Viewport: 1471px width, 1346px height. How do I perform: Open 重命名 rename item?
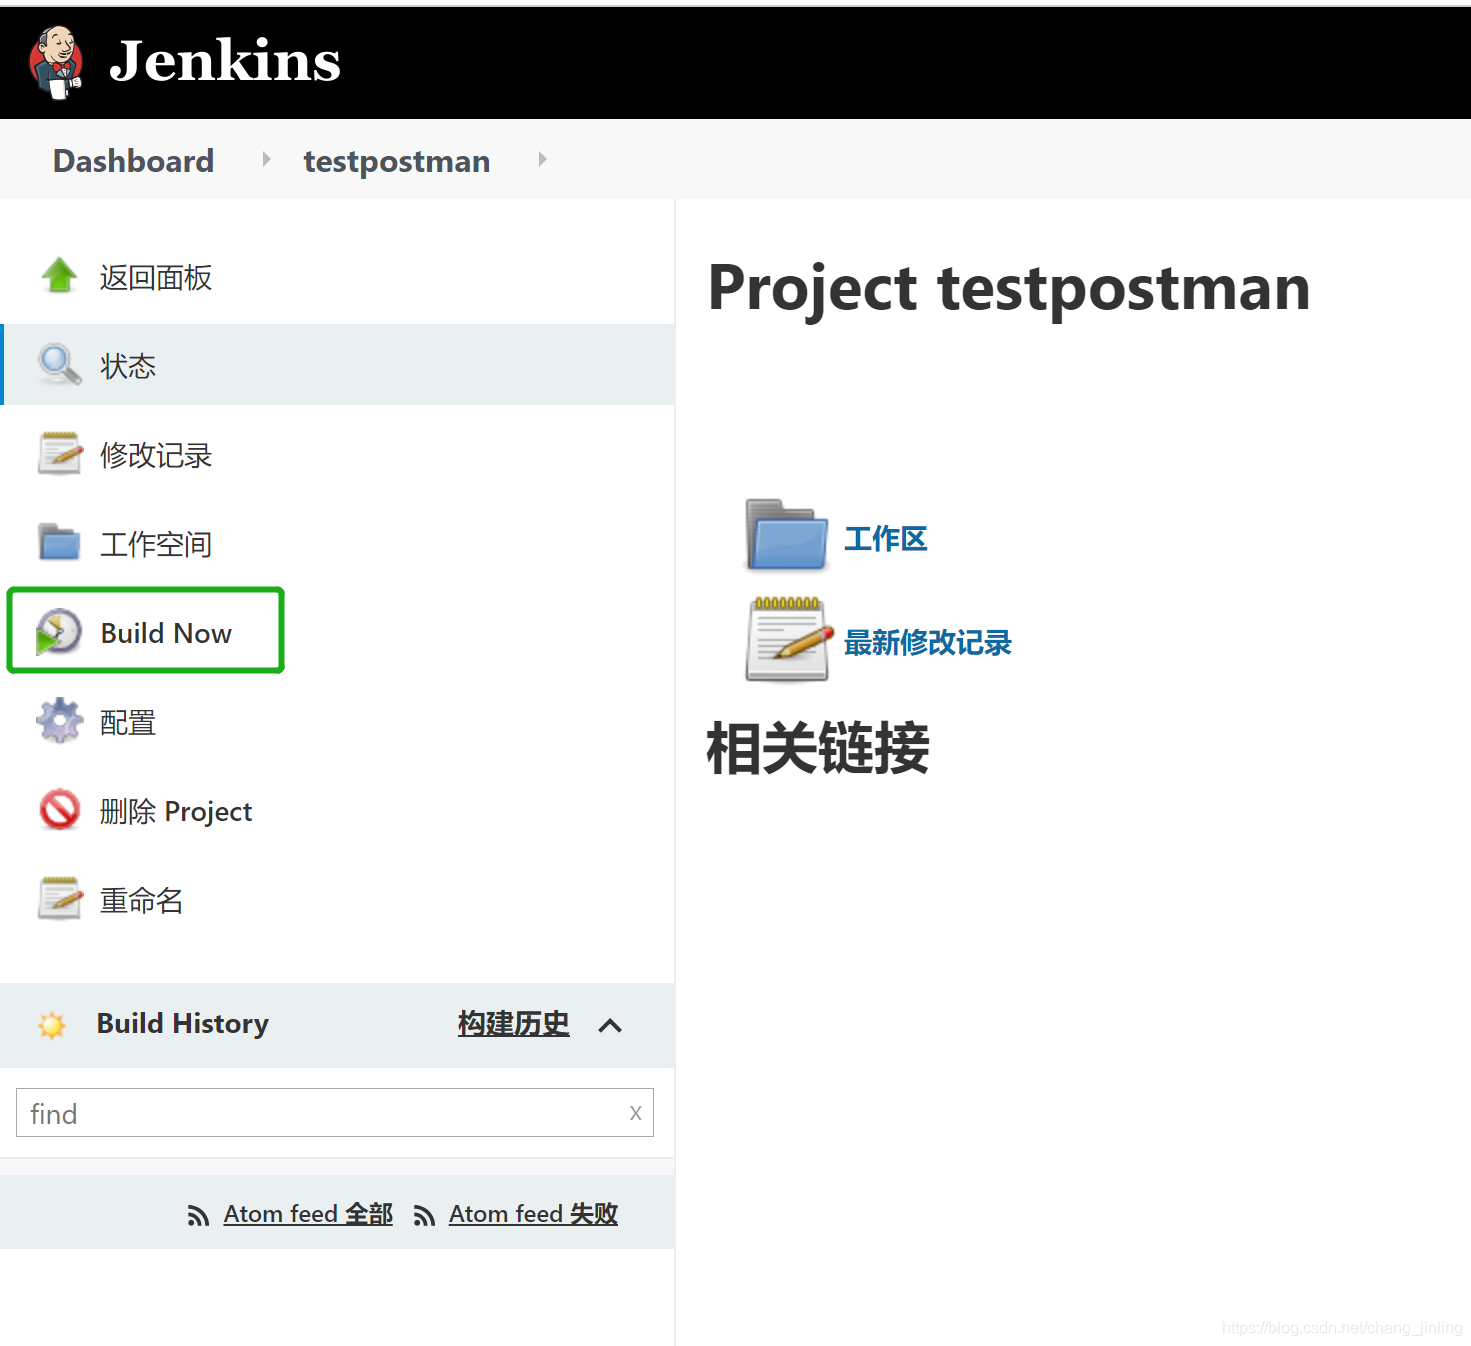[x=142, y=900]
